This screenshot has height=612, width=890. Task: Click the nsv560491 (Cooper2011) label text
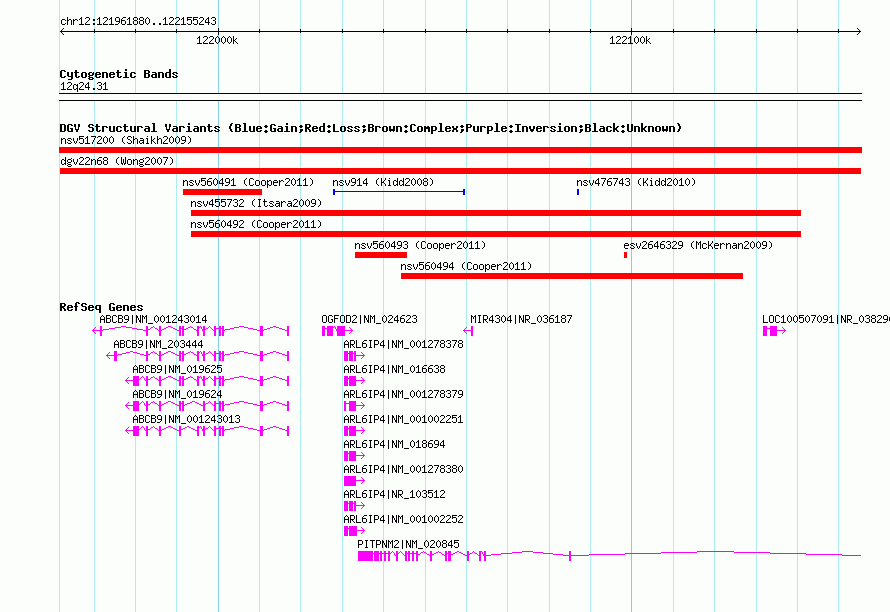248,182
